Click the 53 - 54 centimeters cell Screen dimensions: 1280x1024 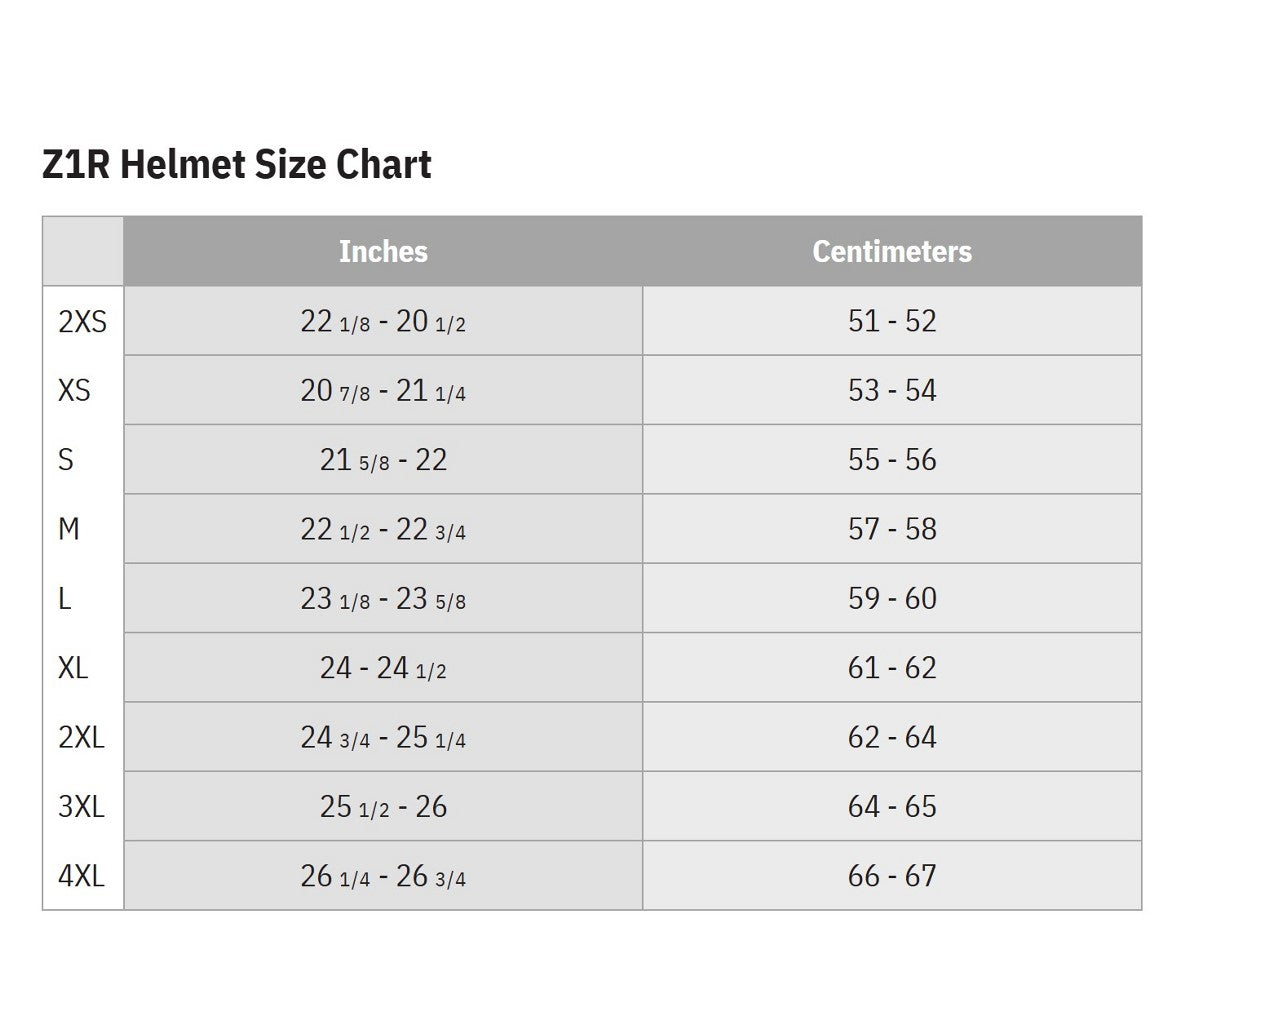[892, 390]
